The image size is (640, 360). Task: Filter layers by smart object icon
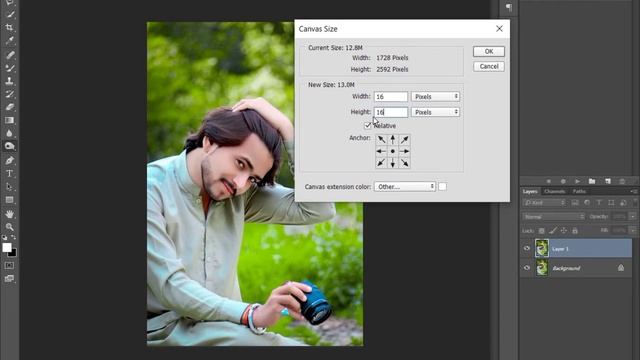623,202
